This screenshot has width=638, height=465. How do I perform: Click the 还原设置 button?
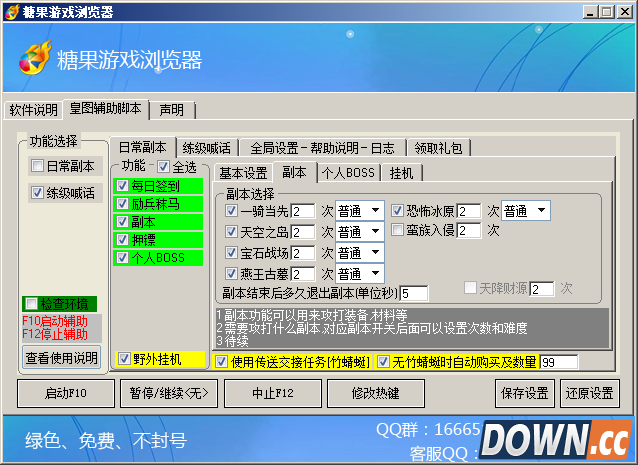point(590,393)
